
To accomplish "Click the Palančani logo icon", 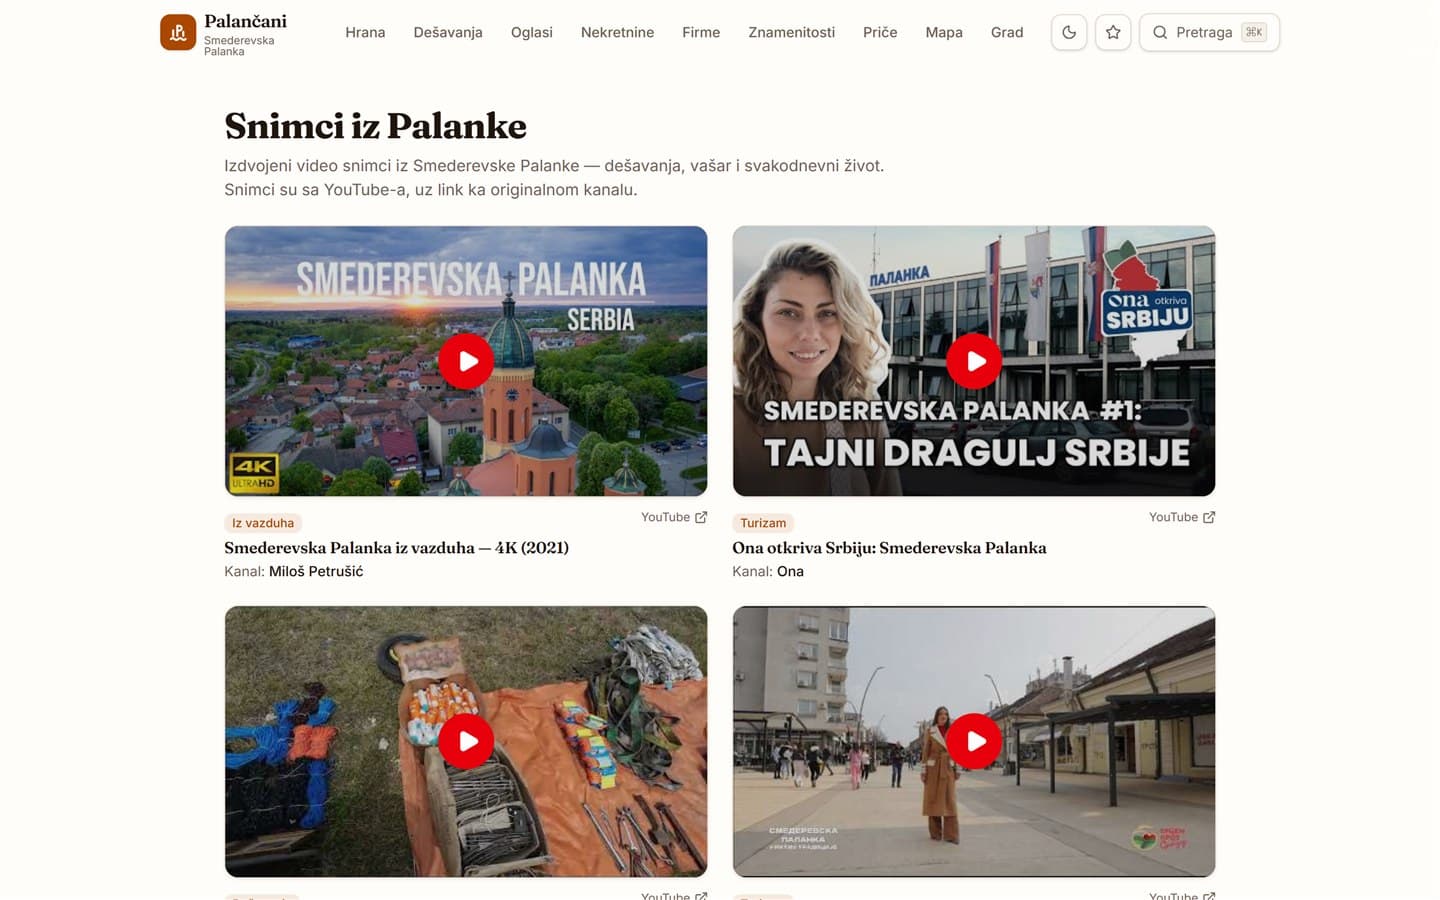I will click(x=178, y=32).
